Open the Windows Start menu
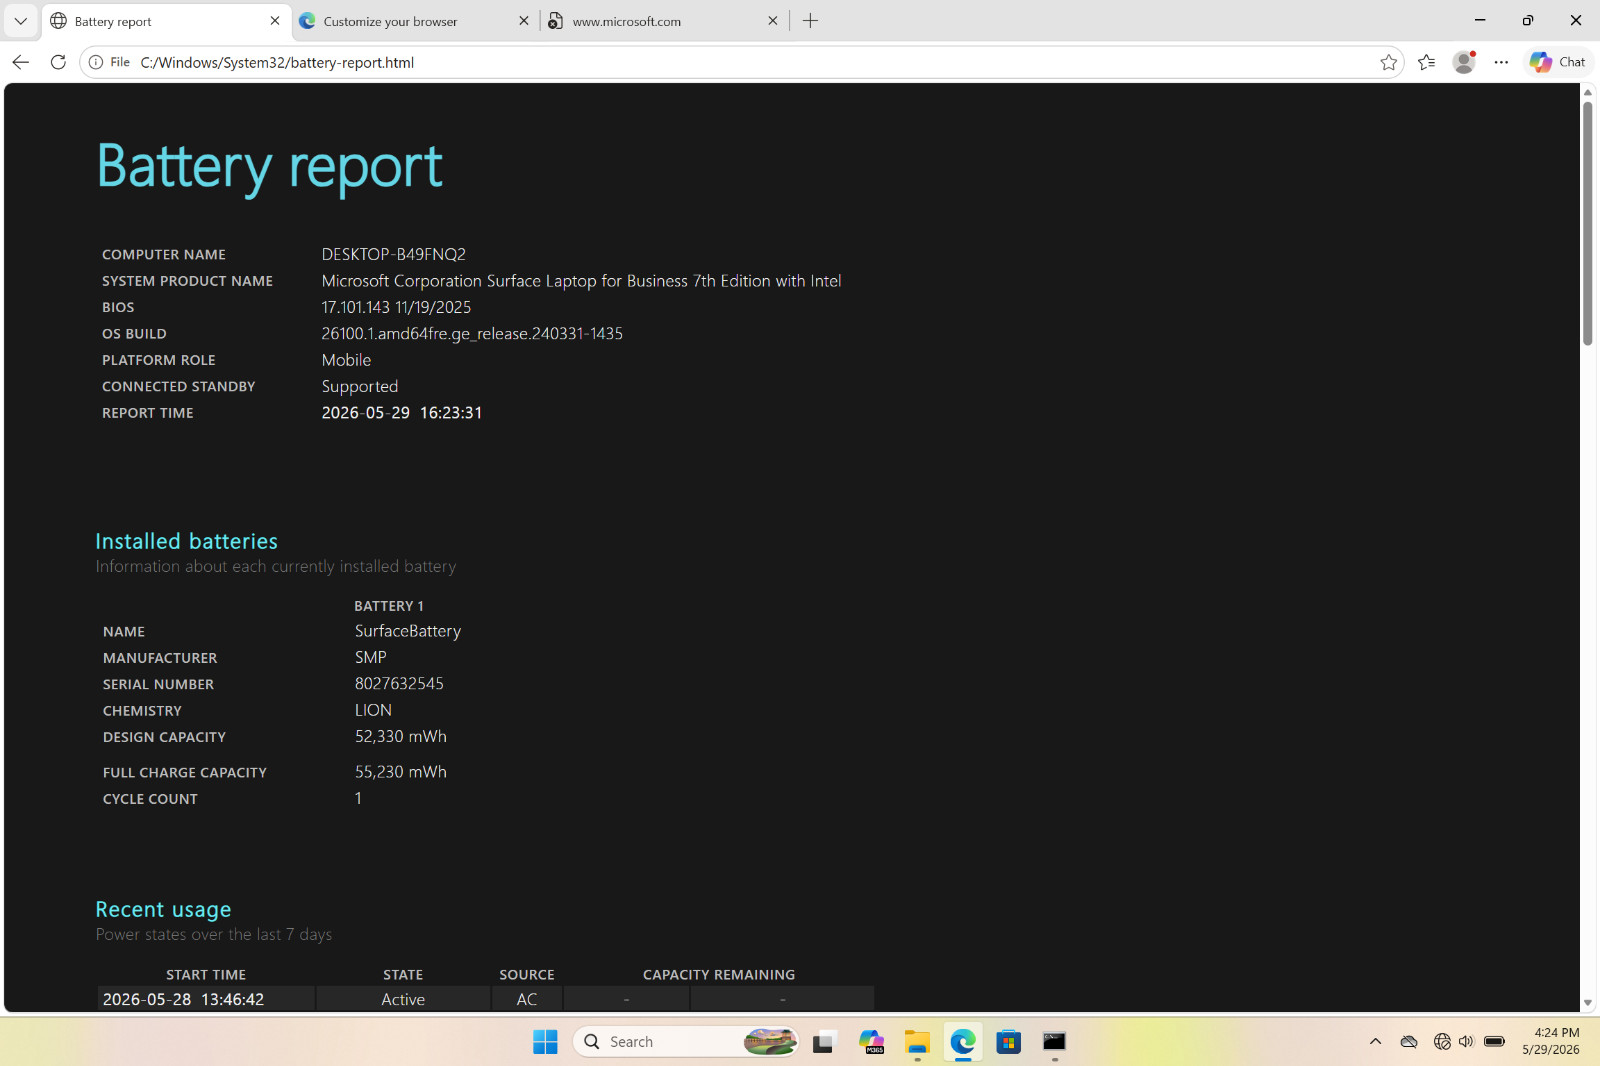The width and height of the screenshot is (1600, 1066). click(545, 1042)
